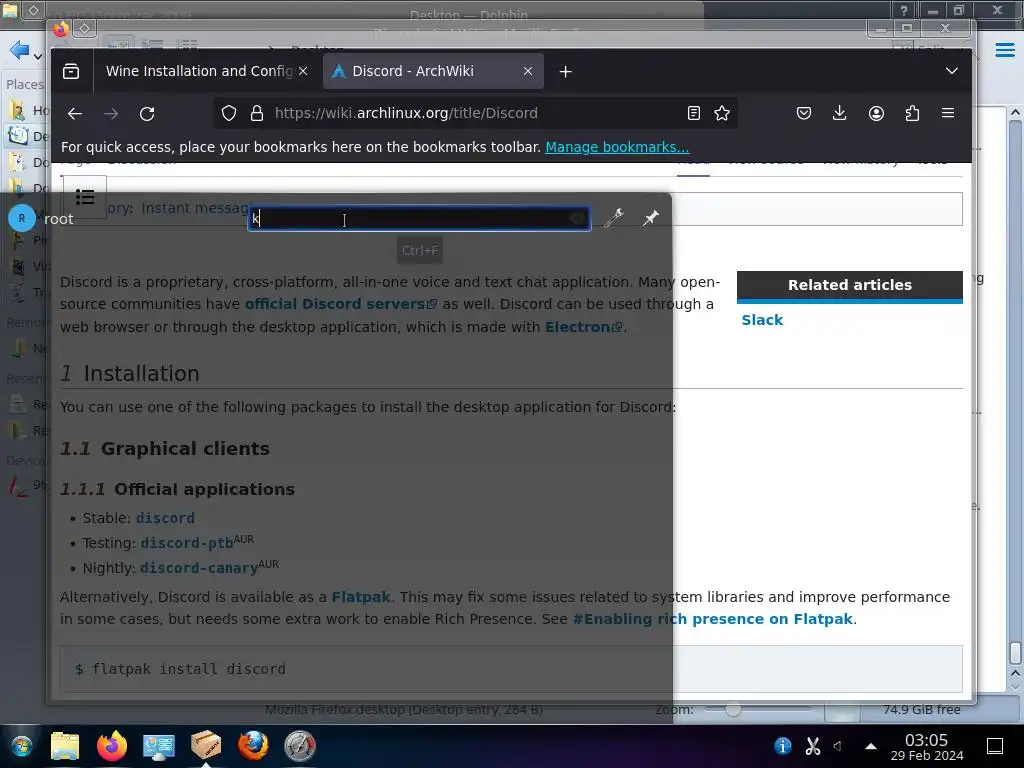The image size is (1024, 768).
Task: Open the second Firefox globe taskbar icon
Action: tap(253, 746)
